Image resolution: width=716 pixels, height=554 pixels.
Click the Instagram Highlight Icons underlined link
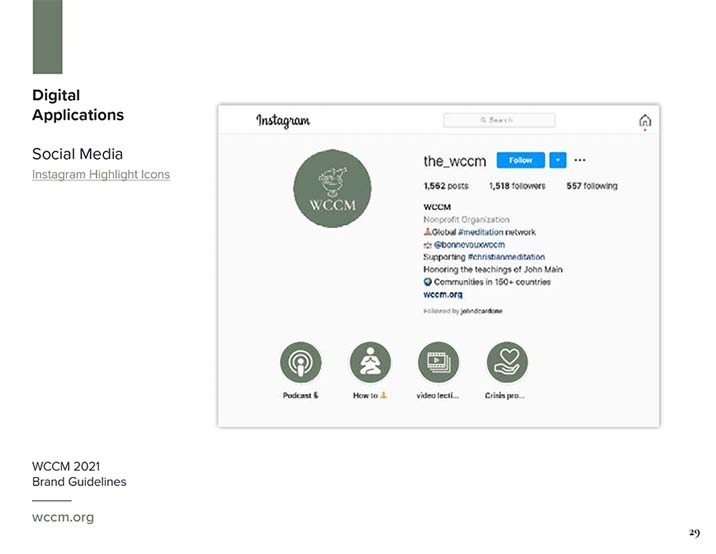[101, 174]
